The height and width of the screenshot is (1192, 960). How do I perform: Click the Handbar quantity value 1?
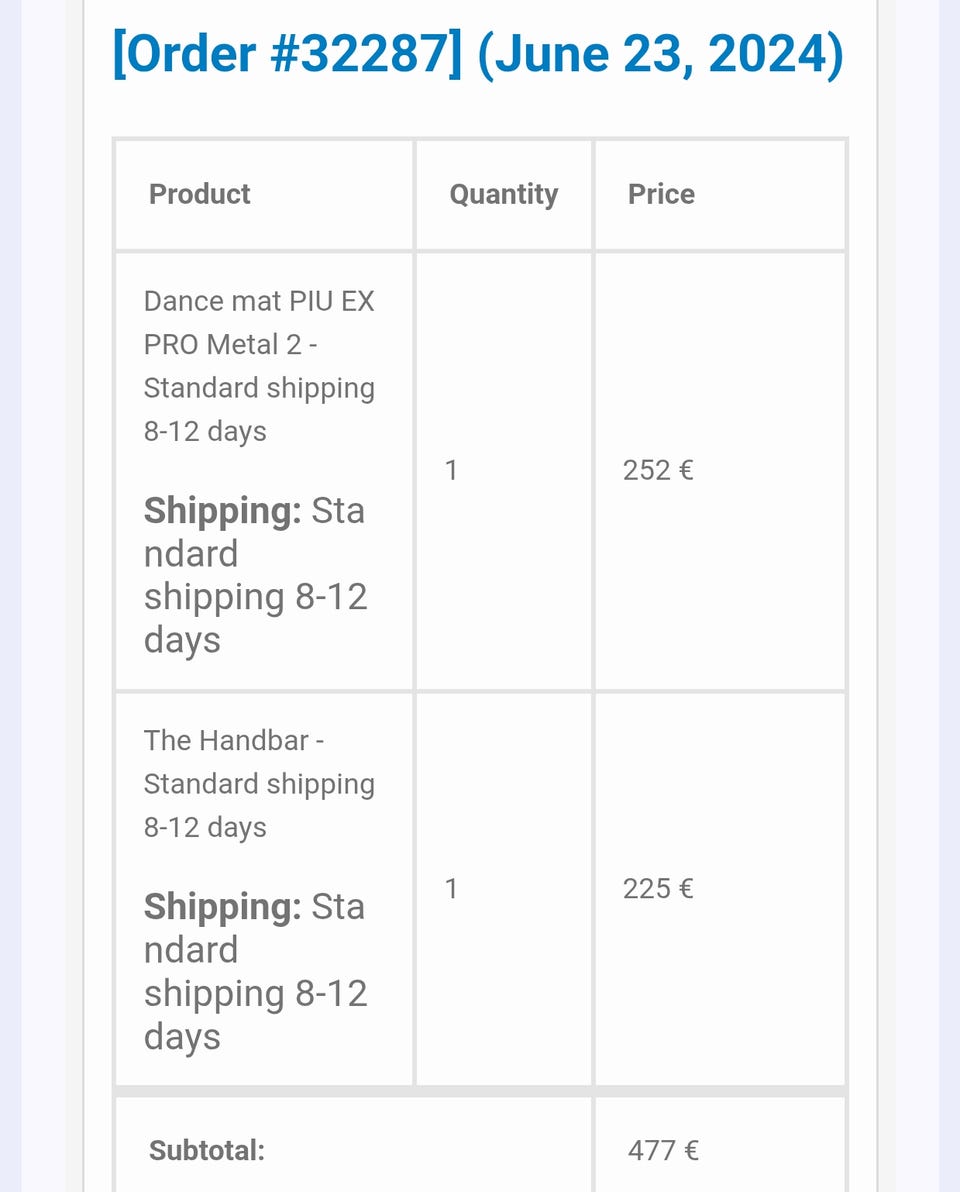[x=451, y=888]
